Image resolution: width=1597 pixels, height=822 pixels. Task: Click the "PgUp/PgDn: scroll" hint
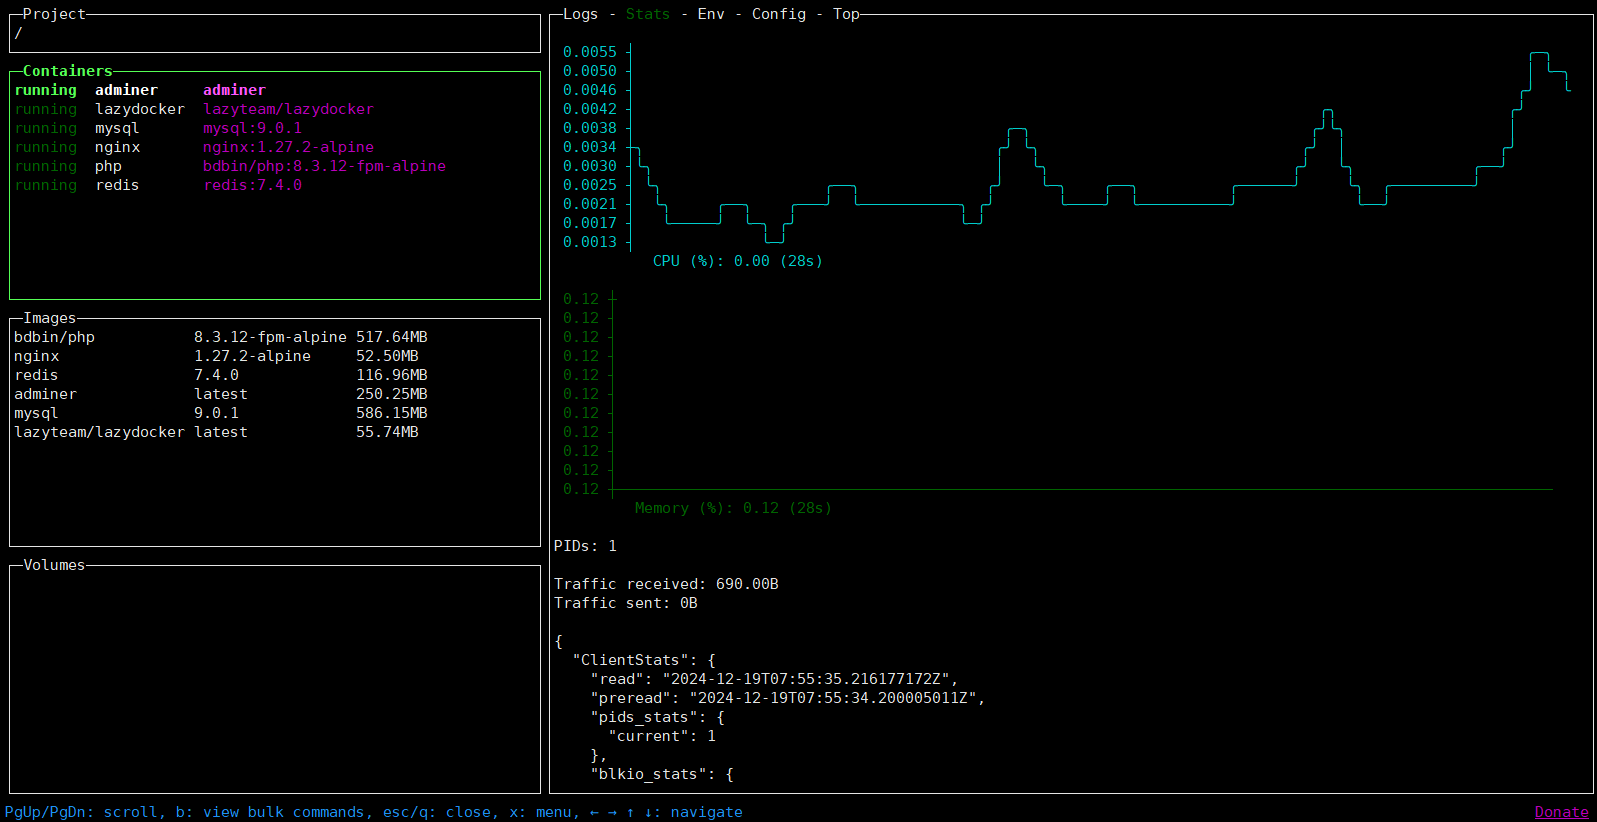(x=81, y=812)
